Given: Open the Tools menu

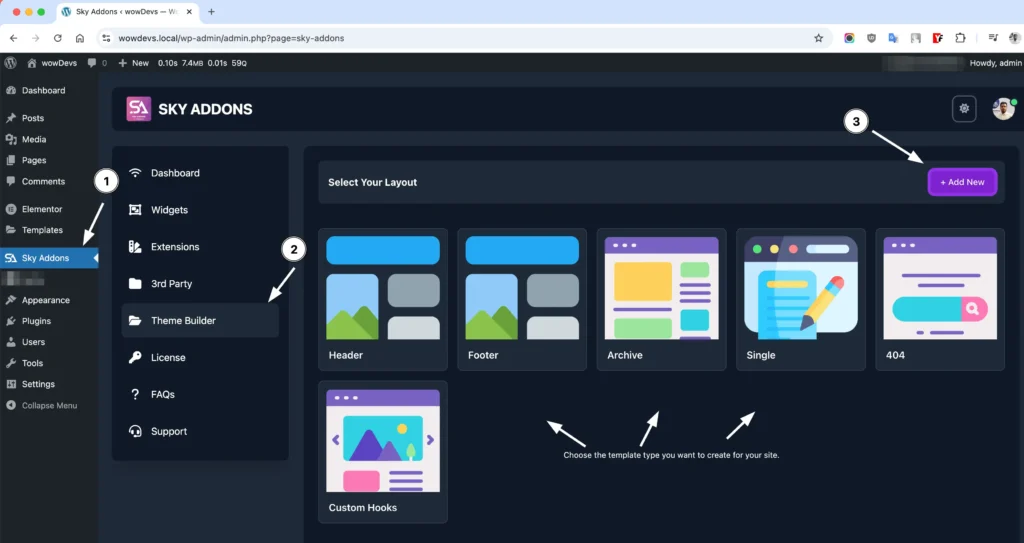Looking at the screenshot, I should [49, 363].
